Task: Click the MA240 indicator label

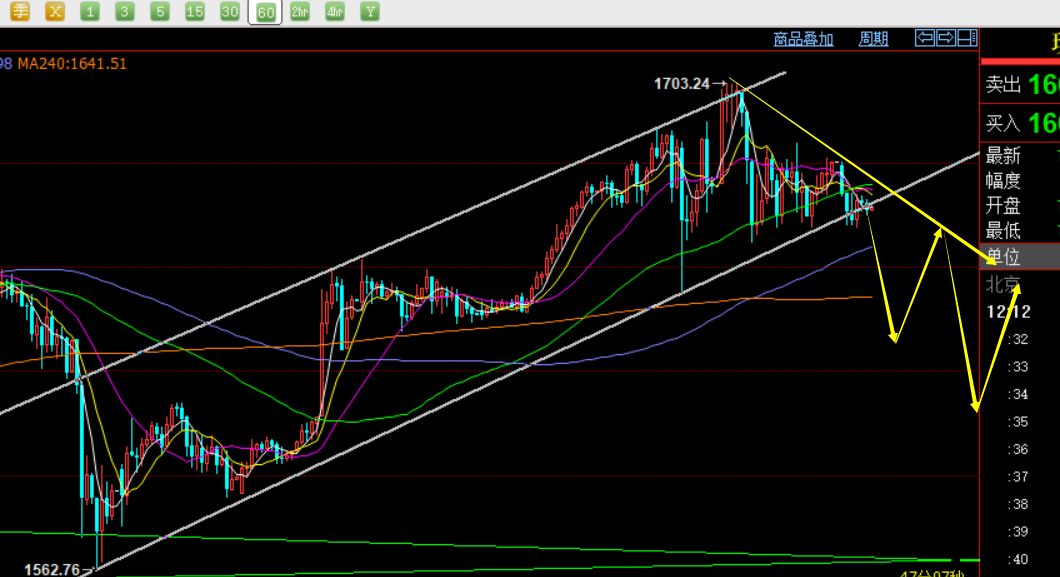Action: point(72,64)
